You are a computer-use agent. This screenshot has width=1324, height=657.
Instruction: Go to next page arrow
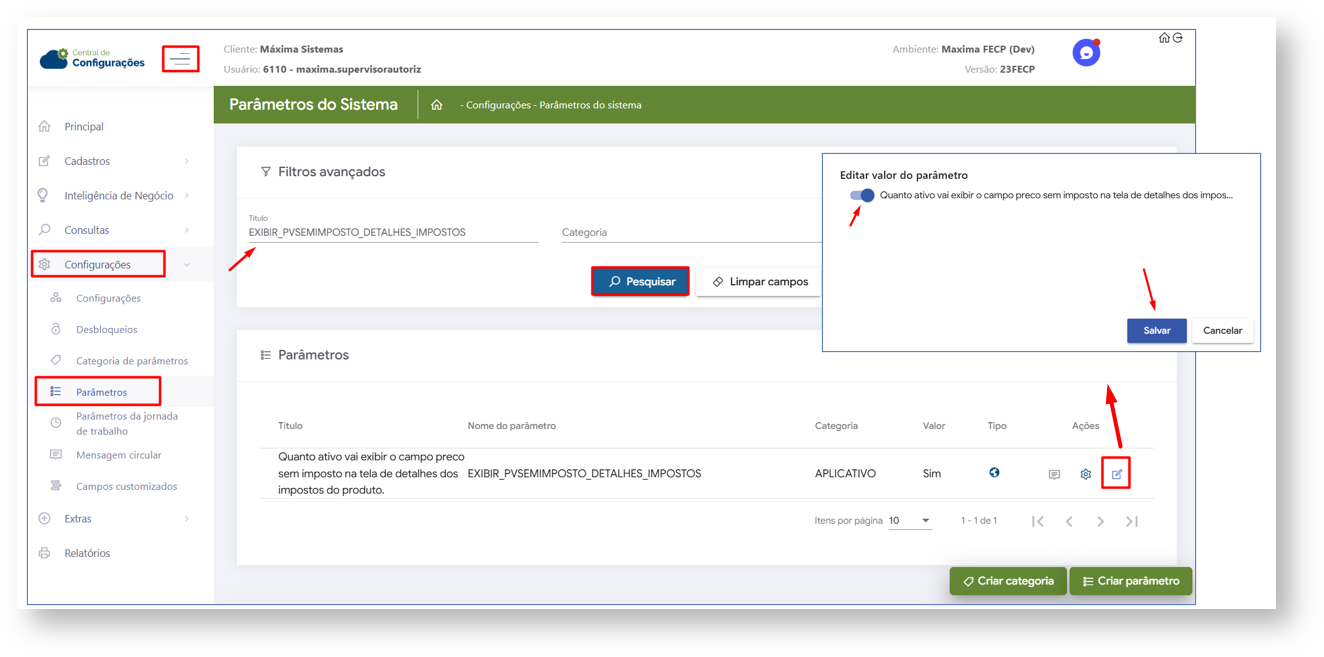coord(1100,521)
